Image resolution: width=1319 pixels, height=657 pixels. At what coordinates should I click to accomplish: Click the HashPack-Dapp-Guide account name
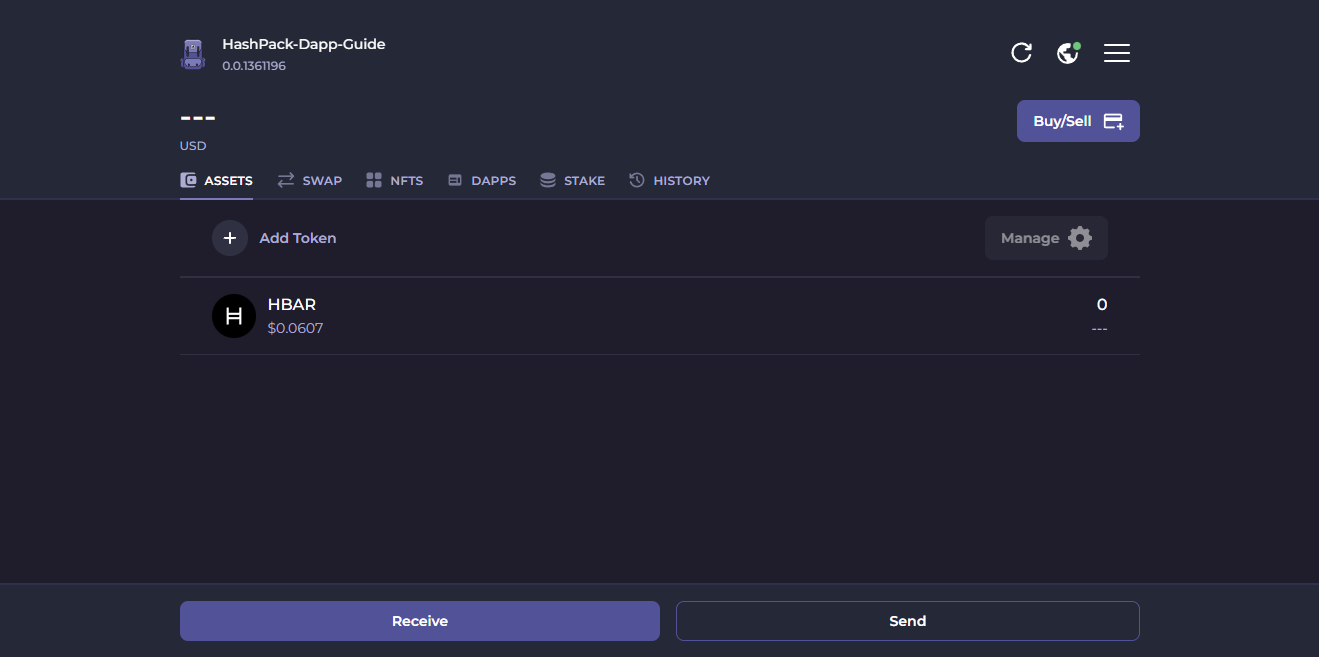(x=303, y=44)
